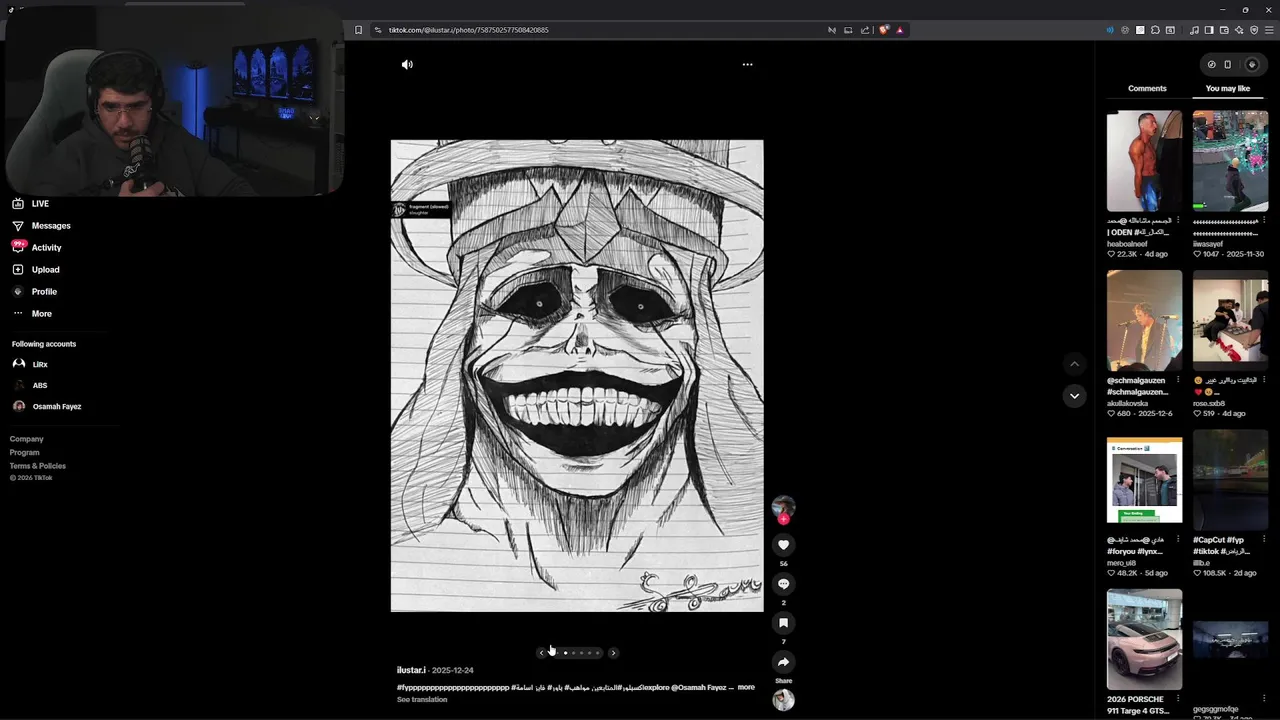Go to the next photo with the right arrow

[613, 653]
